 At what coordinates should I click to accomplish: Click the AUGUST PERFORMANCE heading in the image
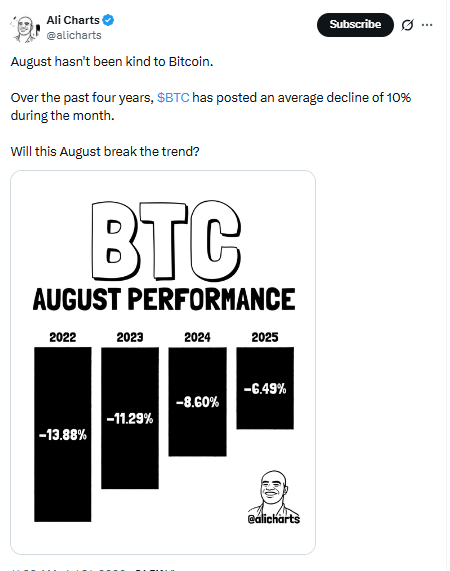(x=164, y=299)
